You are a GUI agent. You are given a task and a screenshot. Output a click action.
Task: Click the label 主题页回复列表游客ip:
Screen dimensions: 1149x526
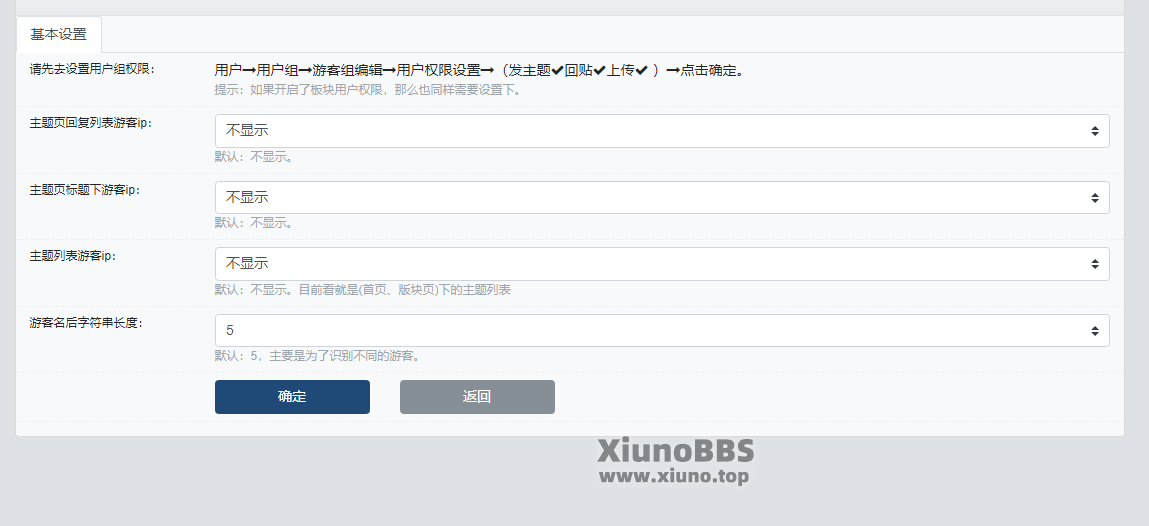[92, 123]
